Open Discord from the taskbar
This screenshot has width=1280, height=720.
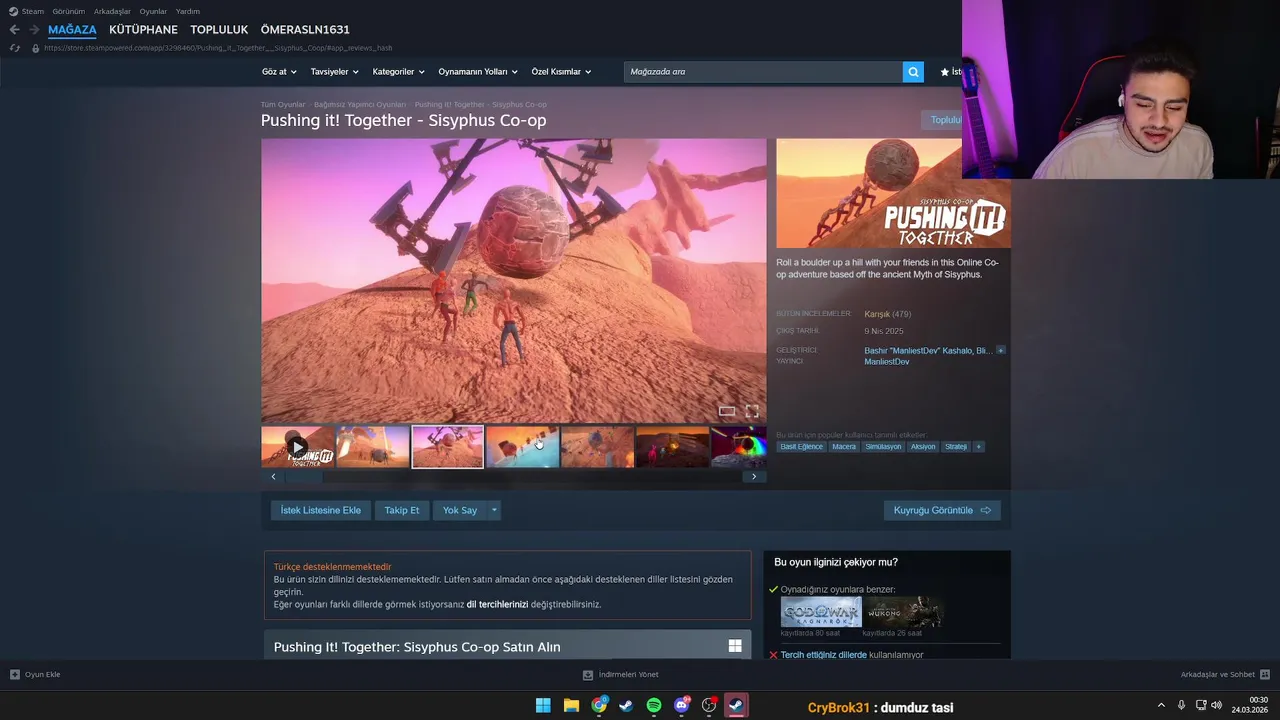pyautogui.click(x=682, y=706)
